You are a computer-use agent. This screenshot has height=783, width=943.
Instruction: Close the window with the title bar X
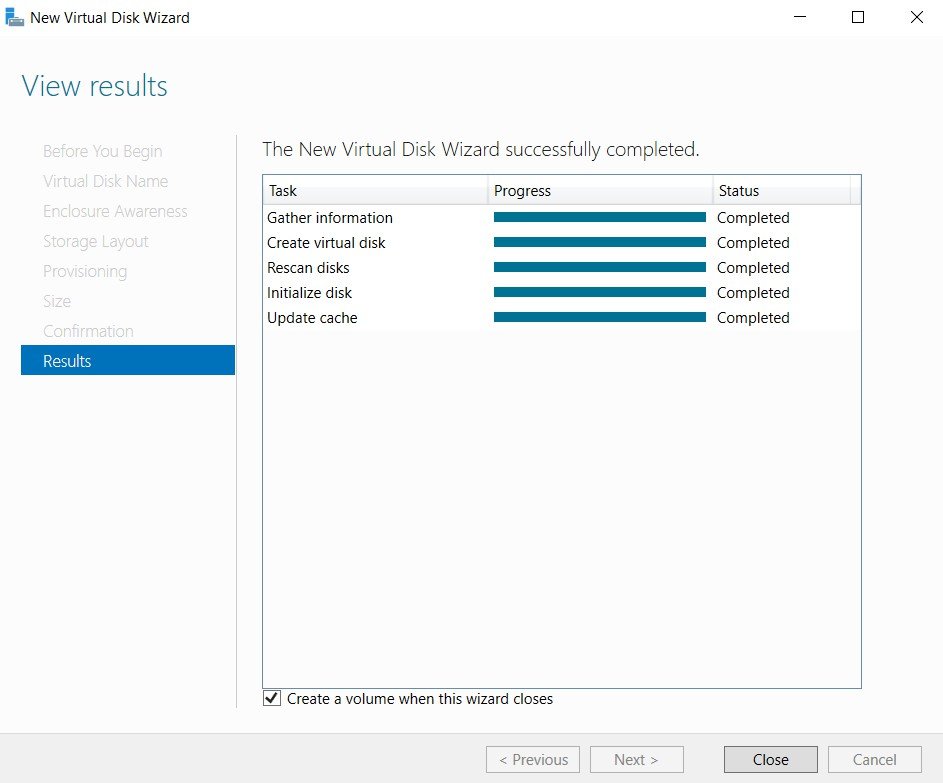[x=916, y=17]
